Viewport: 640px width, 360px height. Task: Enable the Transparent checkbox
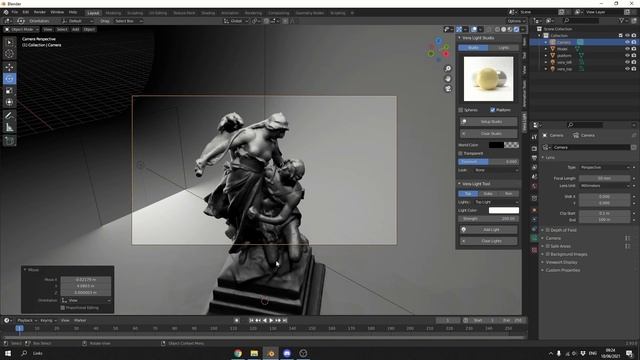point(460,153)
